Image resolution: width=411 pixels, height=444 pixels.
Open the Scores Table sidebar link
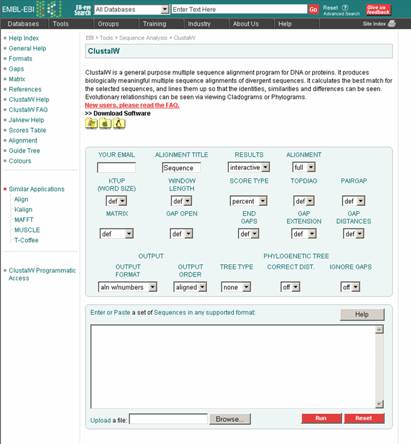27,130
